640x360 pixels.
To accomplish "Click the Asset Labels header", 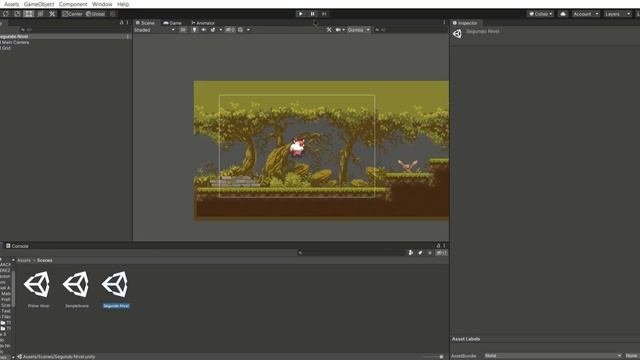I will (x=466, y=339).
